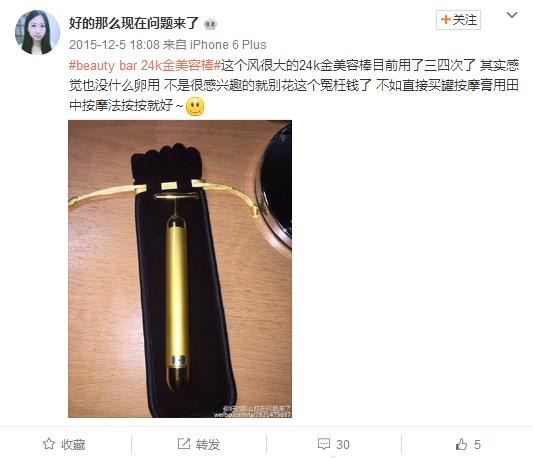Image resolution: width=533 pixels, height=458 pixels.
Task: Open hashtag beauty bar 24k金美容棒
Action: 145,65
